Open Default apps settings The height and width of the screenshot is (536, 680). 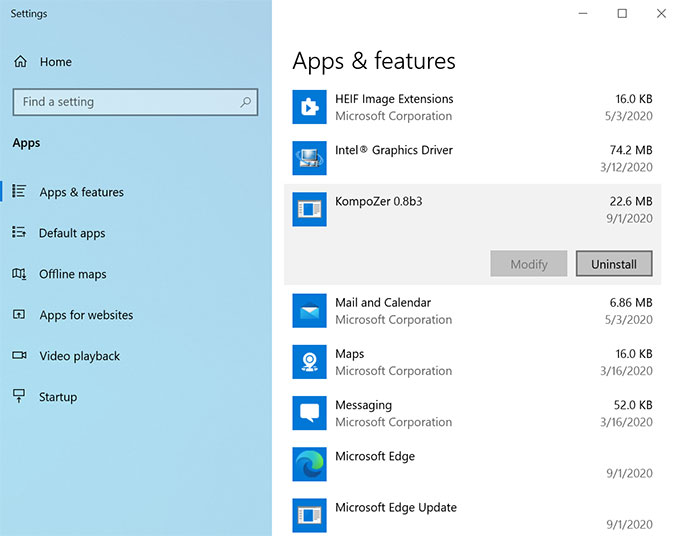[x=72, y=233]
